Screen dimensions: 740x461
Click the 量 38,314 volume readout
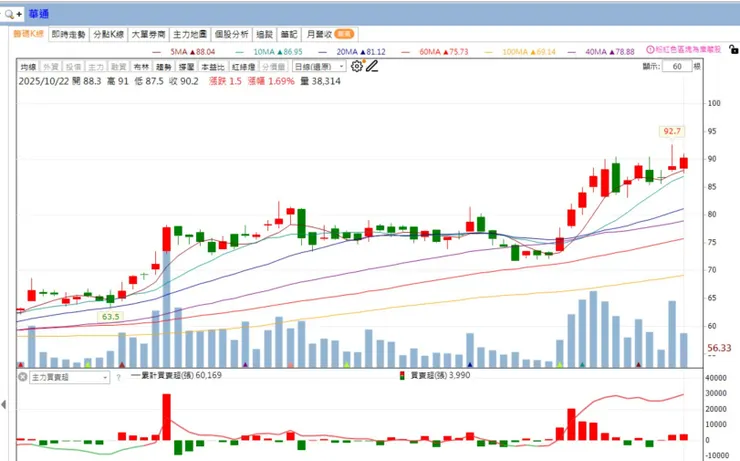320,81
